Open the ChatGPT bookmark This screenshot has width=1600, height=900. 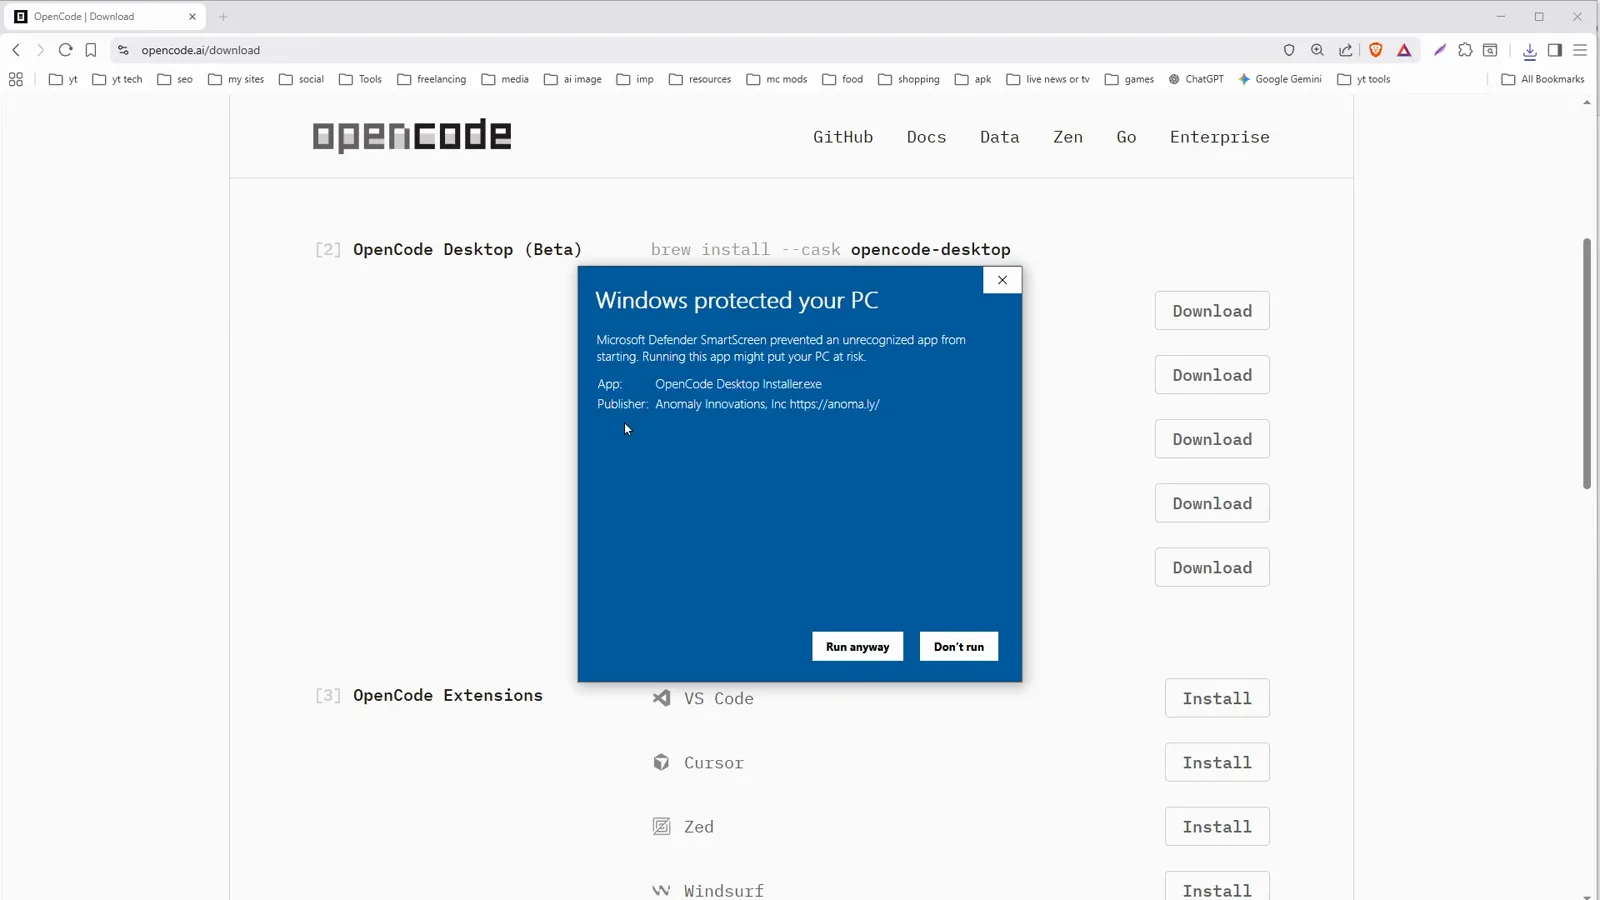click(x=1196, y=79)
